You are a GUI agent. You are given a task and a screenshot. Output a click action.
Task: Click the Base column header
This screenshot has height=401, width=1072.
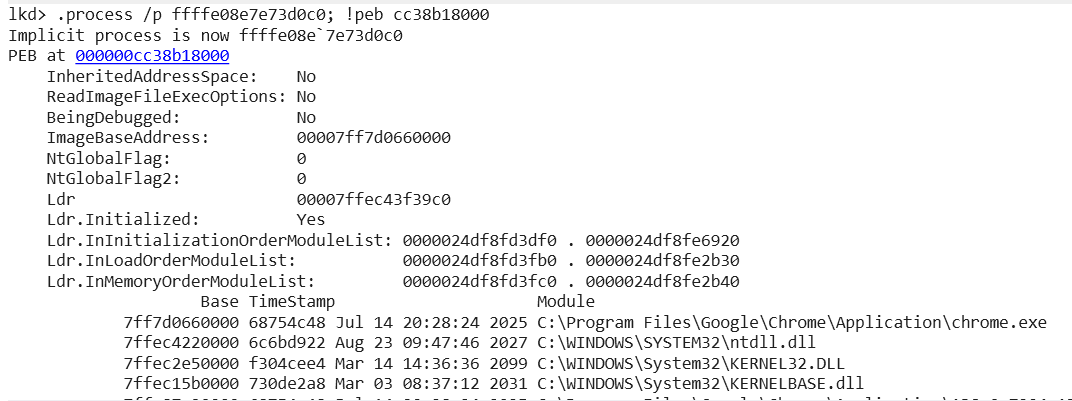(219, 302)
